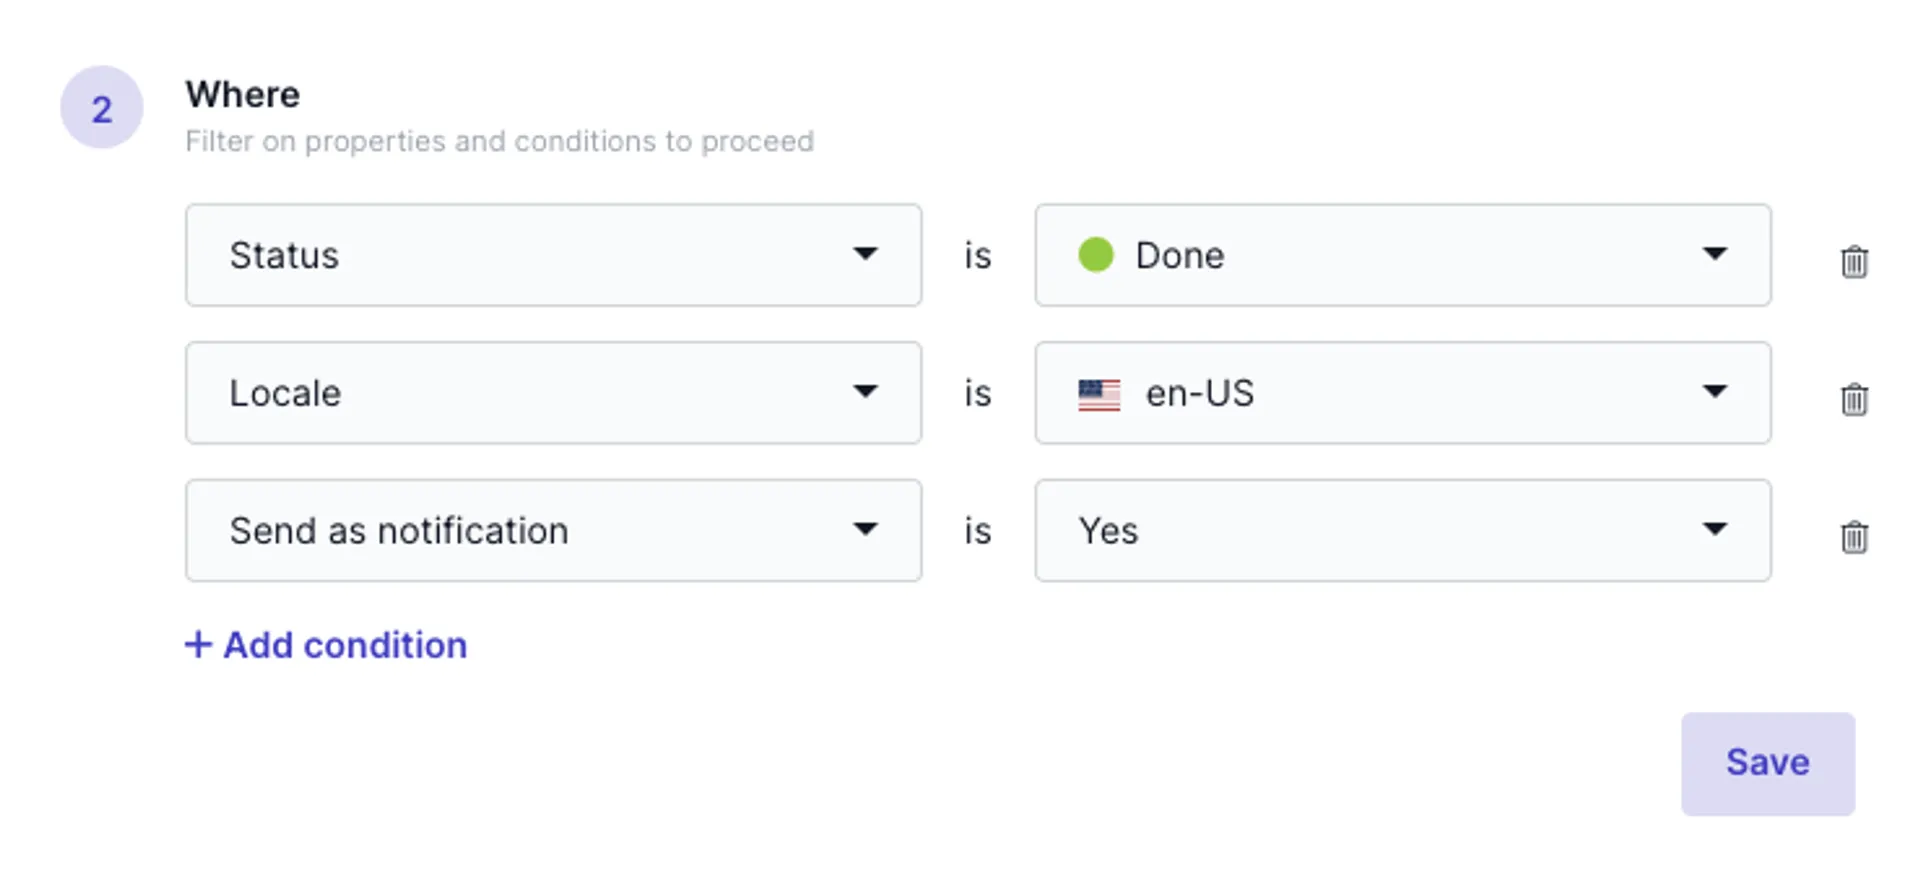Expand the Done value dropdown arrow
Viewport: 1920px width, 881px height.
(x=1715, y=254)
